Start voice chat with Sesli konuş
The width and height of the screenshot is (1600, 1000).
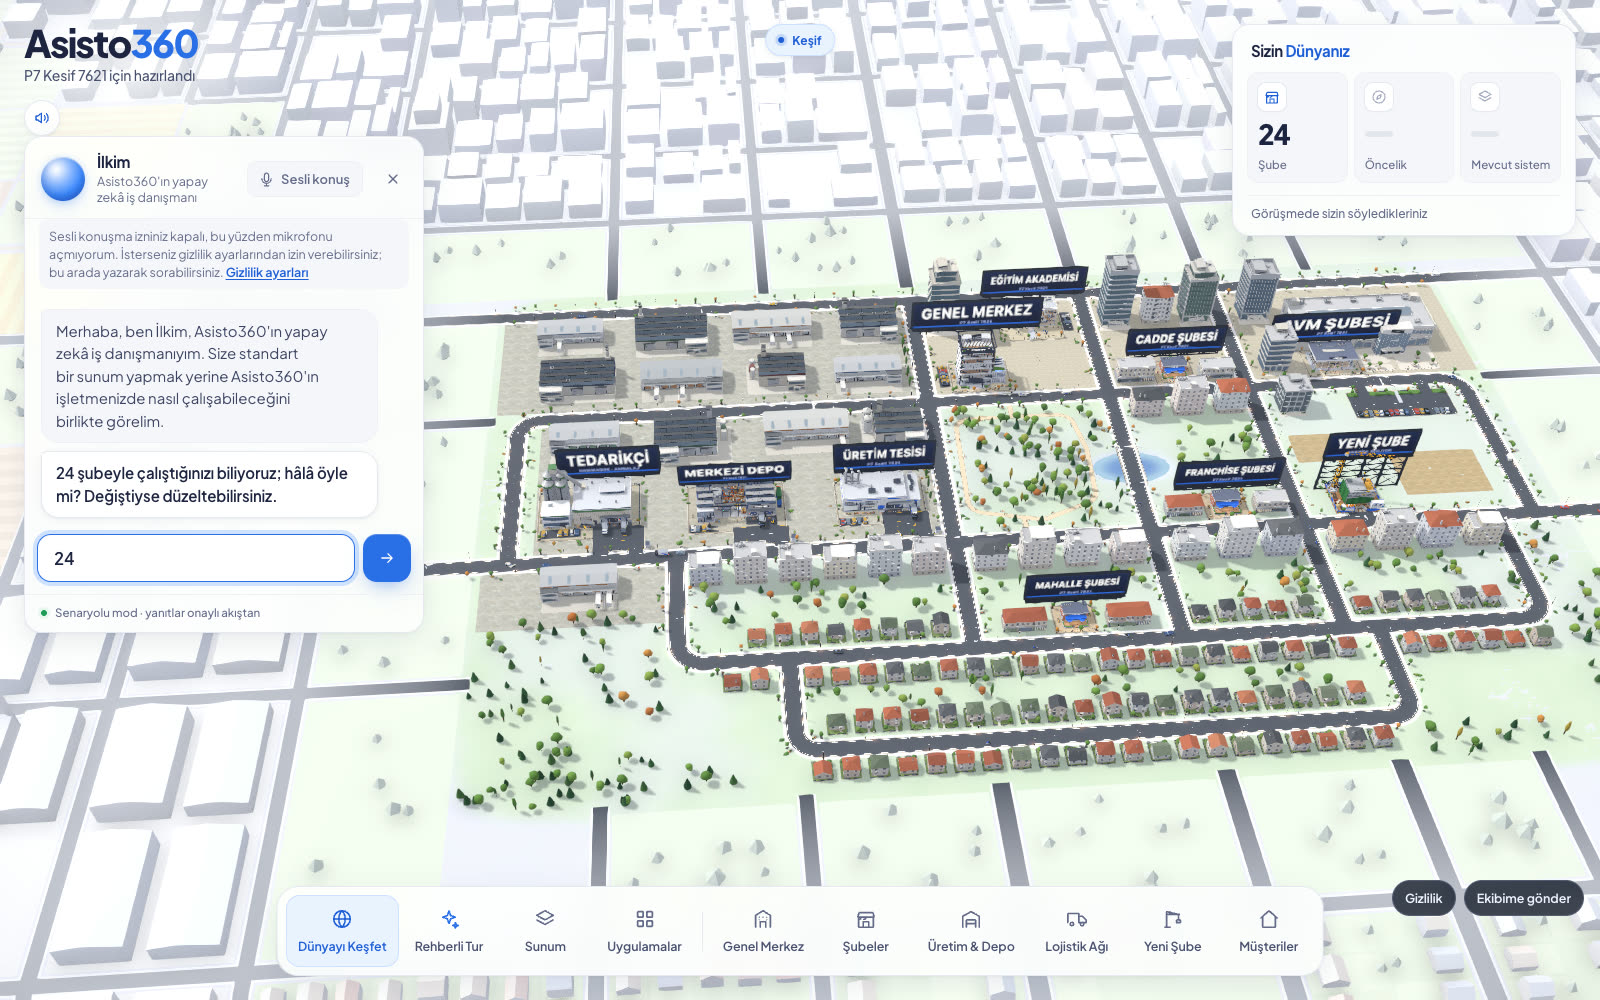(305, 179)
